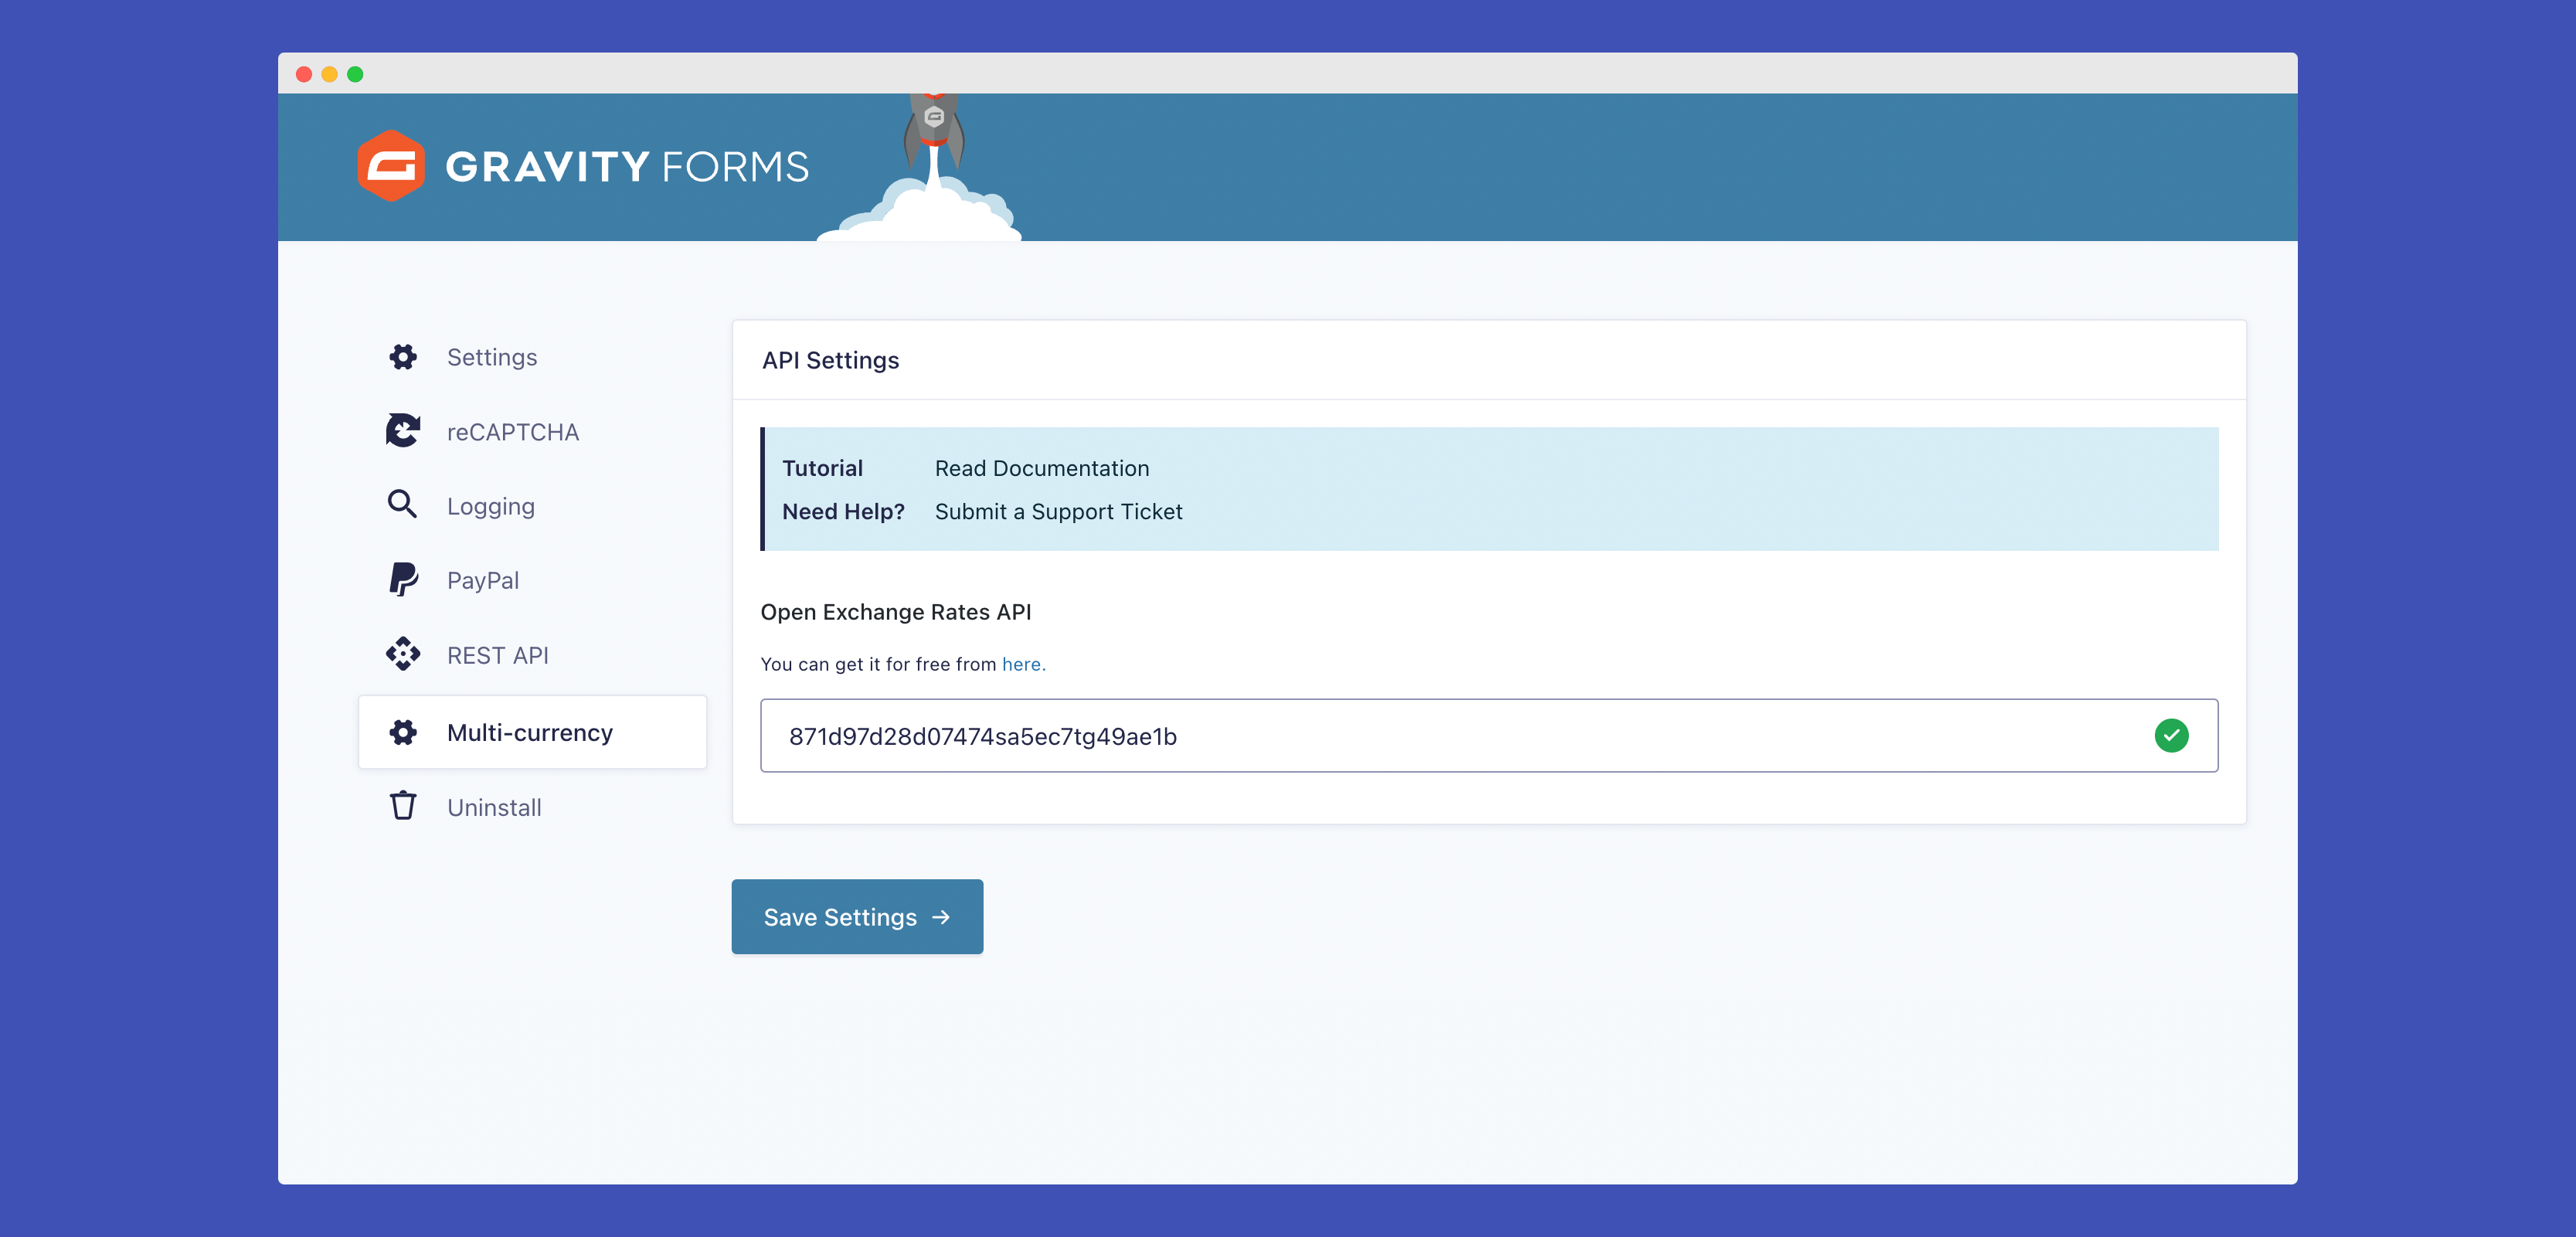Select the PayPal icon in sidebar

[403, 580]
